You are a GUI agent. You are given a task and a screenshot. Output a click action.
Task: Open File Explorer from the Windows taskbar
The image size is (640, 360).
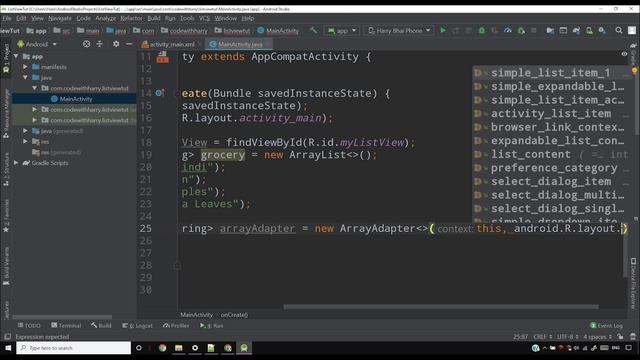179,348
